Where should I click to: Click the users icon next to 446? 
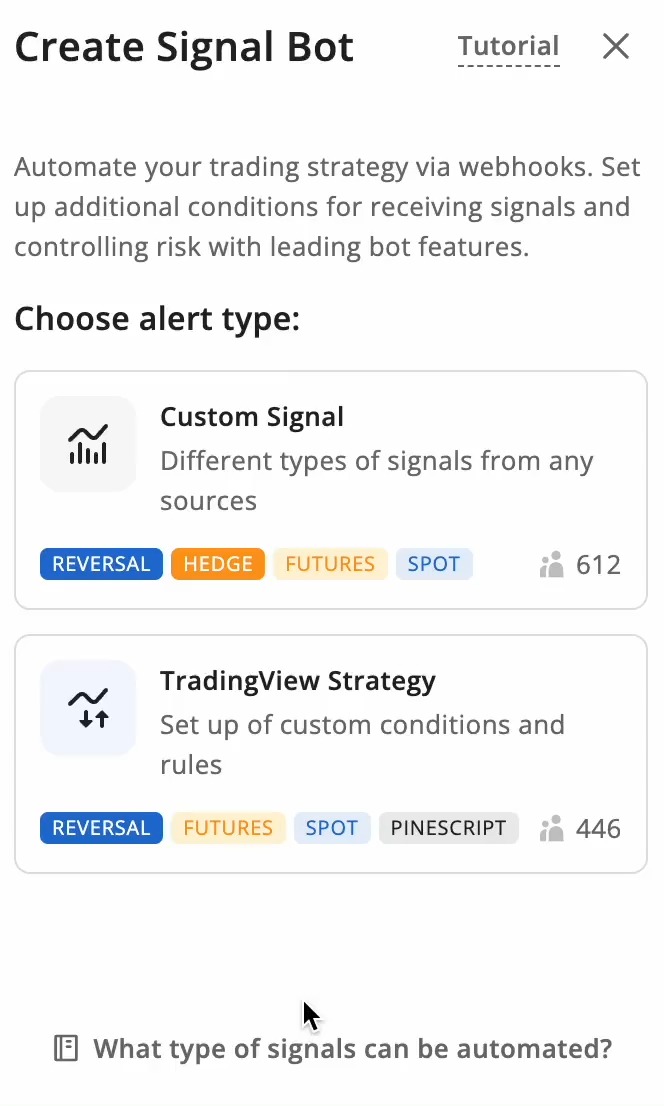tap(550, 828)
